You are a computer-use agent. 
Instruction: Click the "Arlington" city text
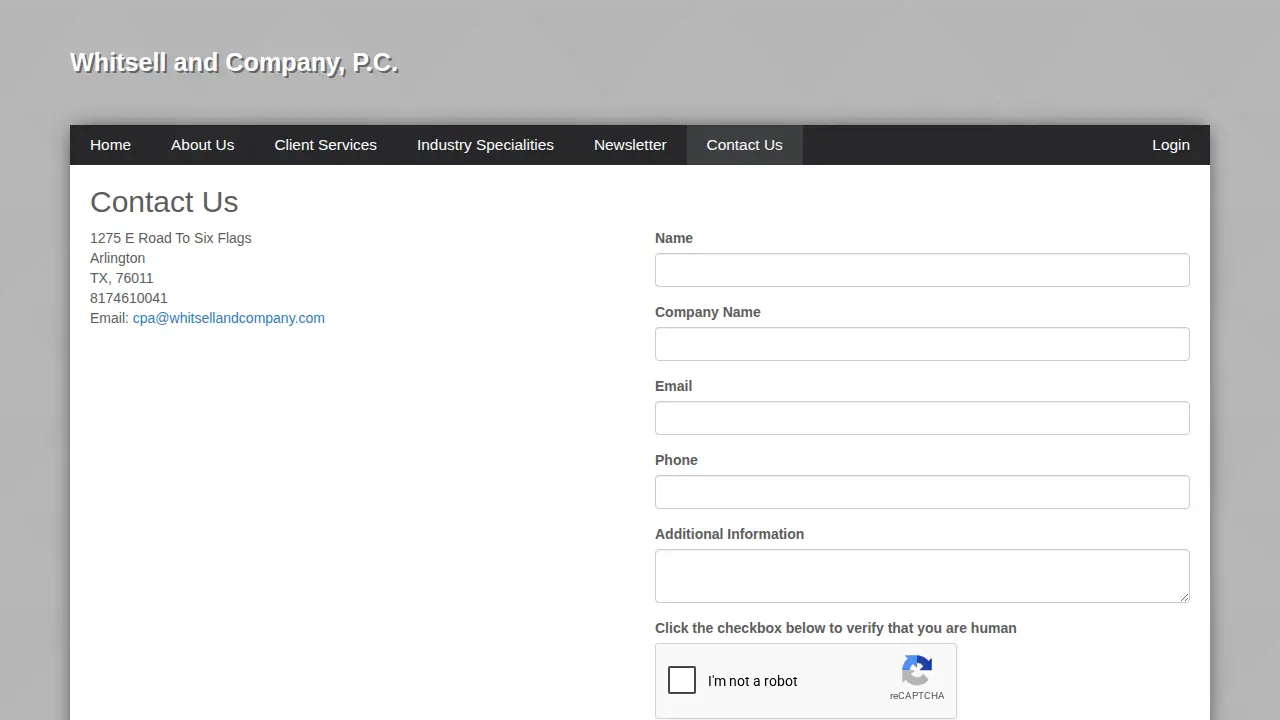pos(118,258)
